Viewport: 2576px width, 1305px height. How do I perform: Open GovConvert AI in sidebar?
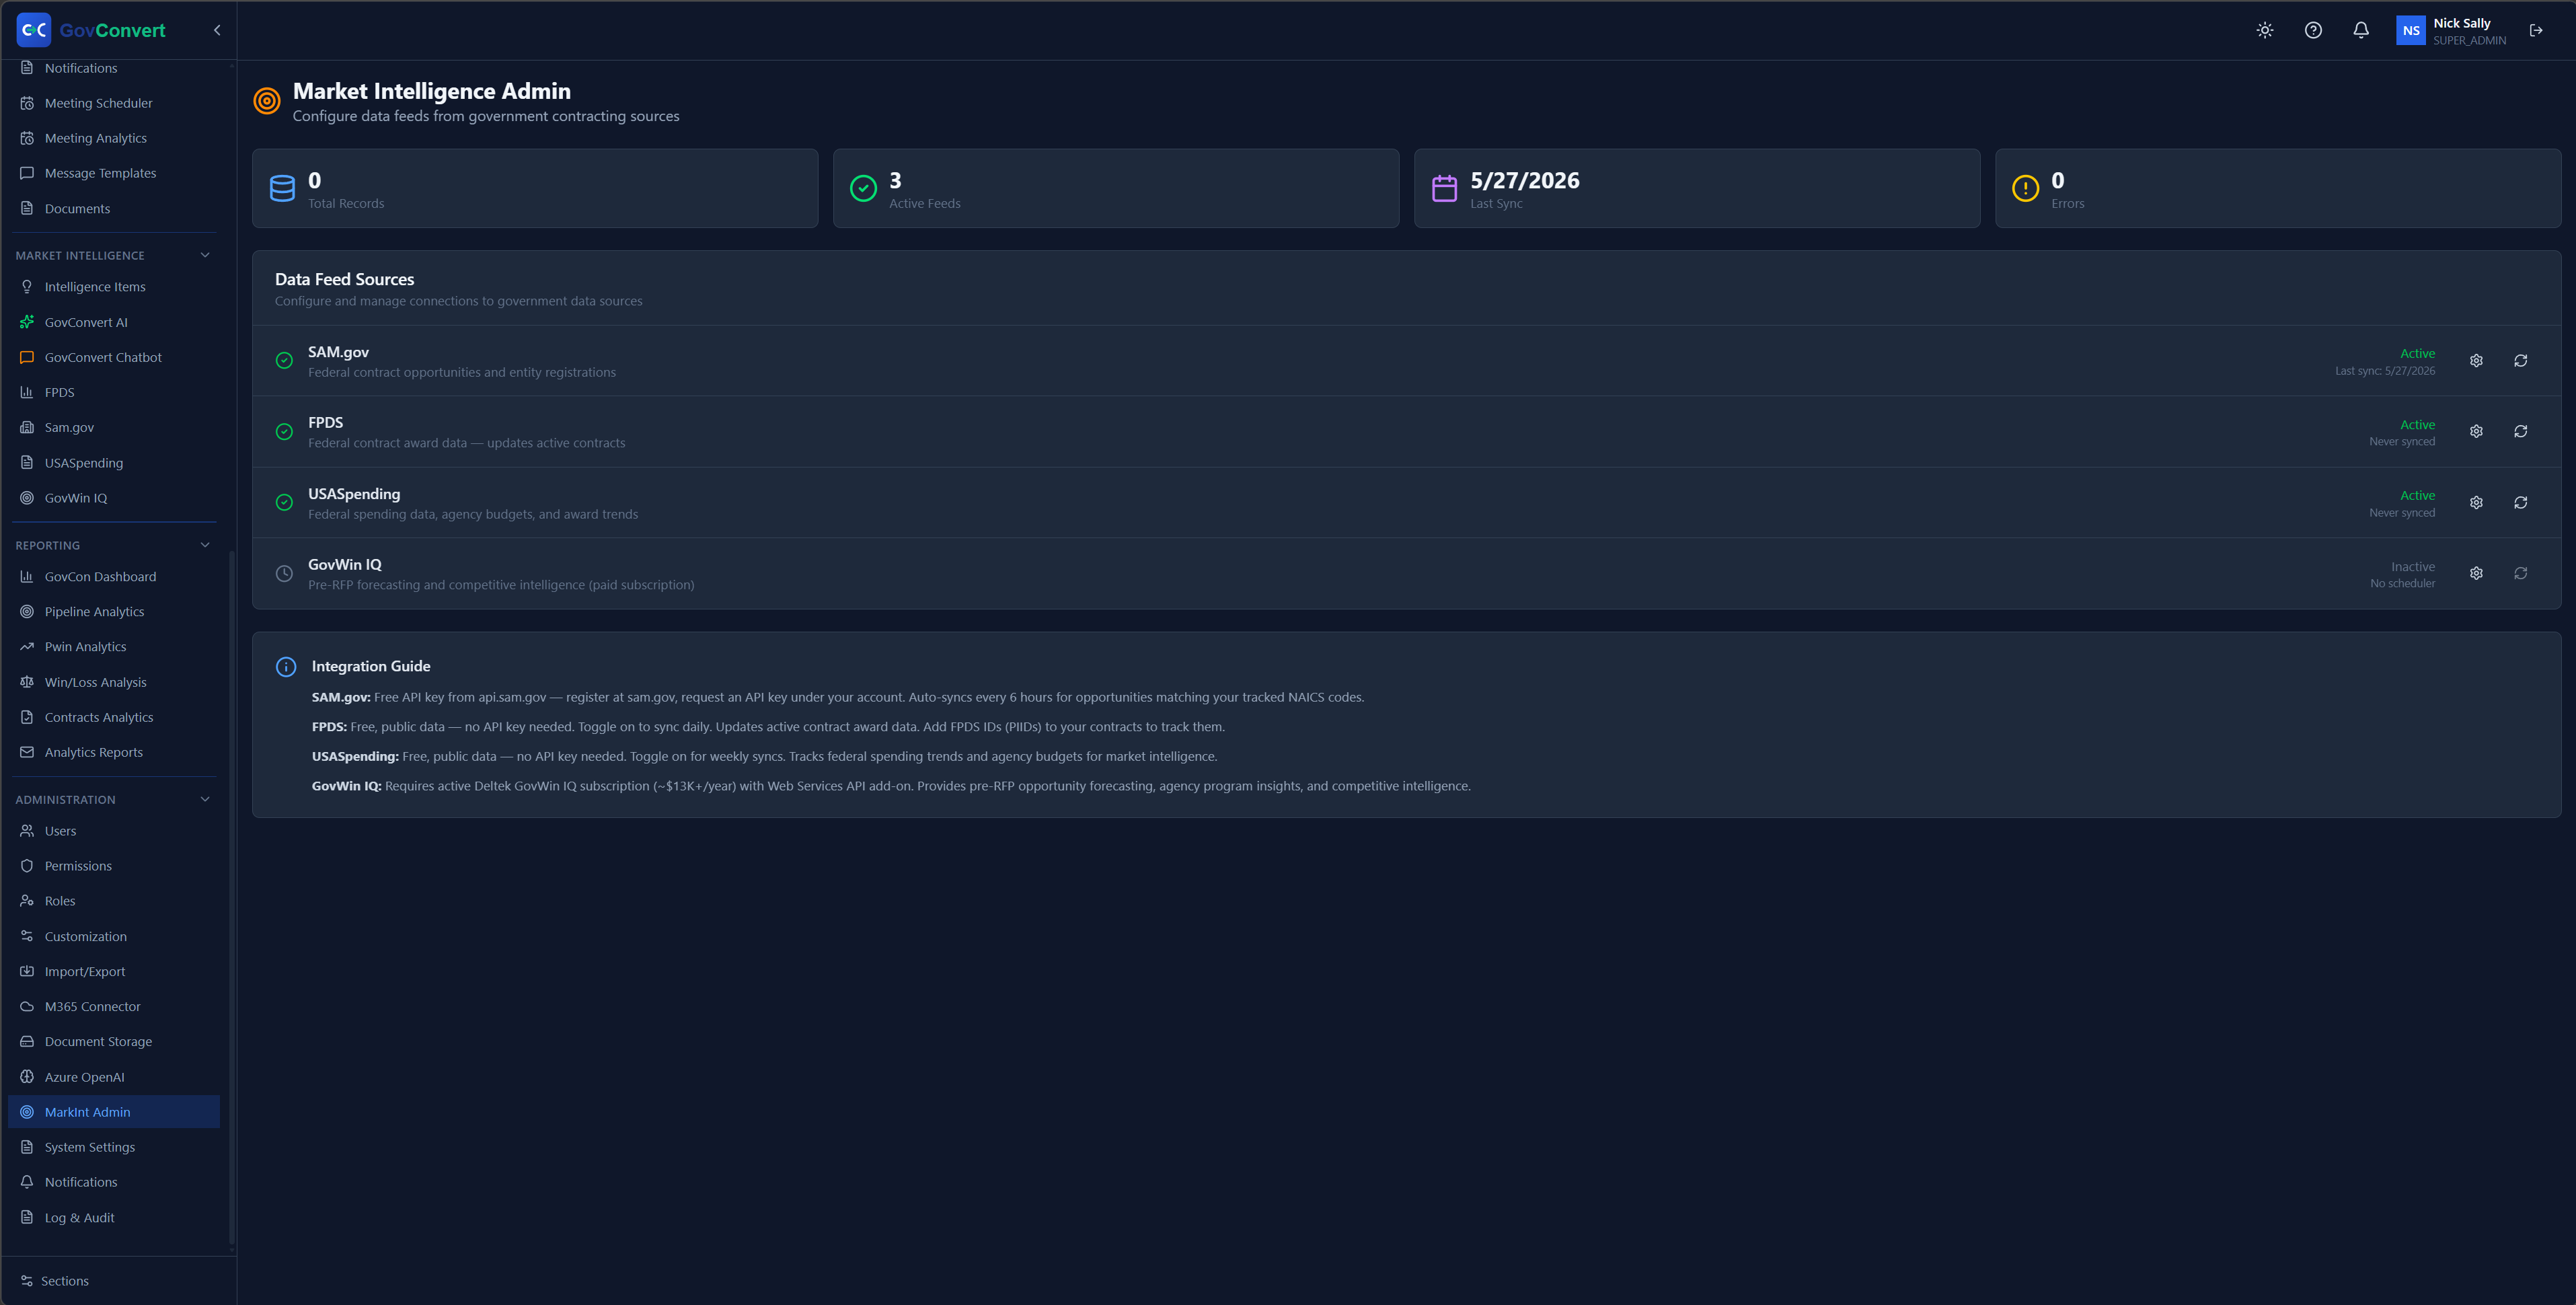[114, 322]
